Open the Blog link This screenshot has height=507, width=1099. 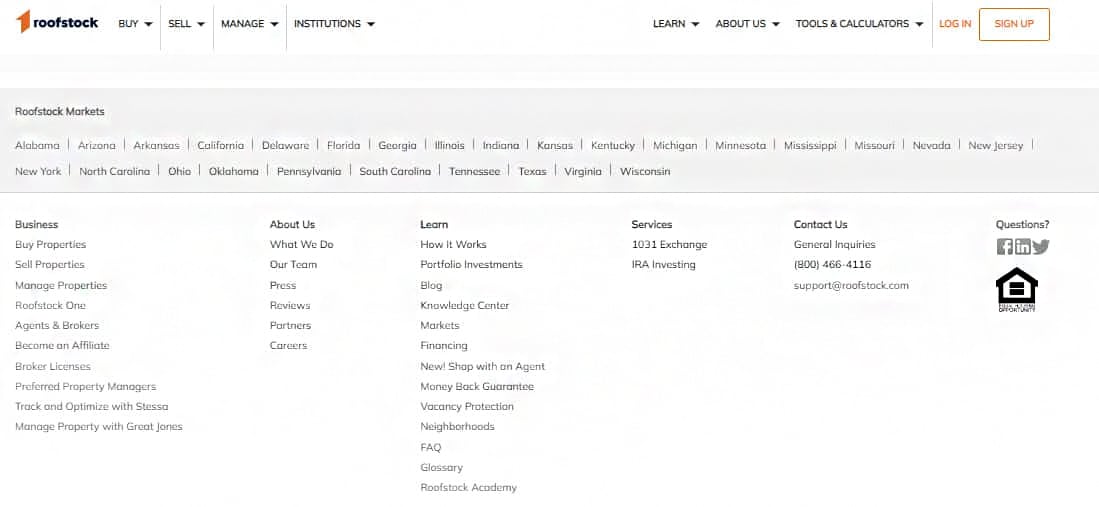[431, 285]
